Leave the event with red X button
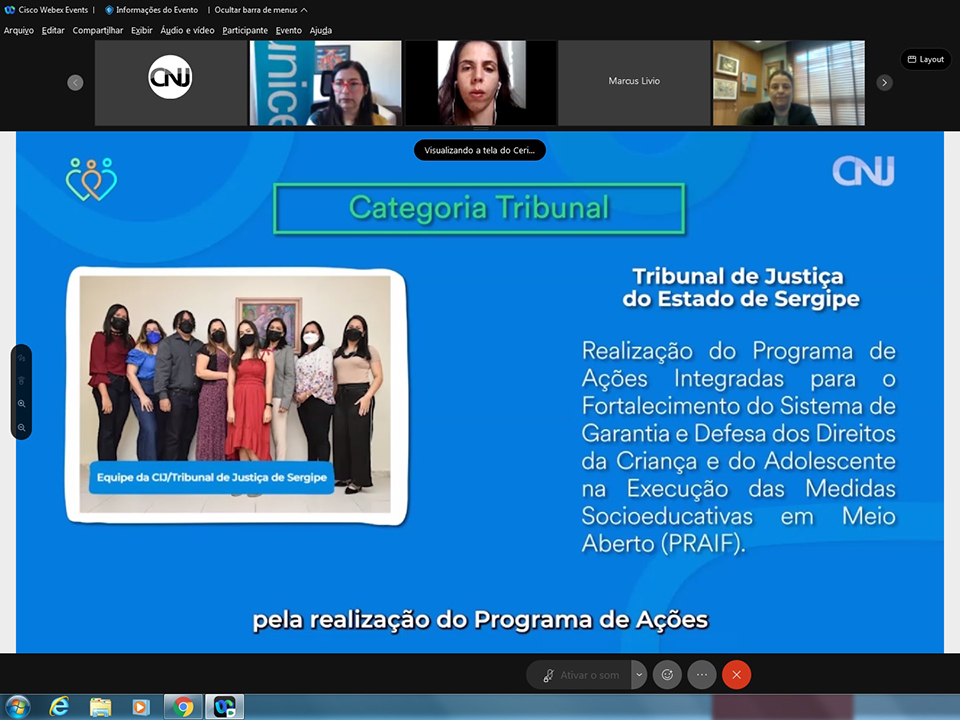 click(x=737, y=675)
